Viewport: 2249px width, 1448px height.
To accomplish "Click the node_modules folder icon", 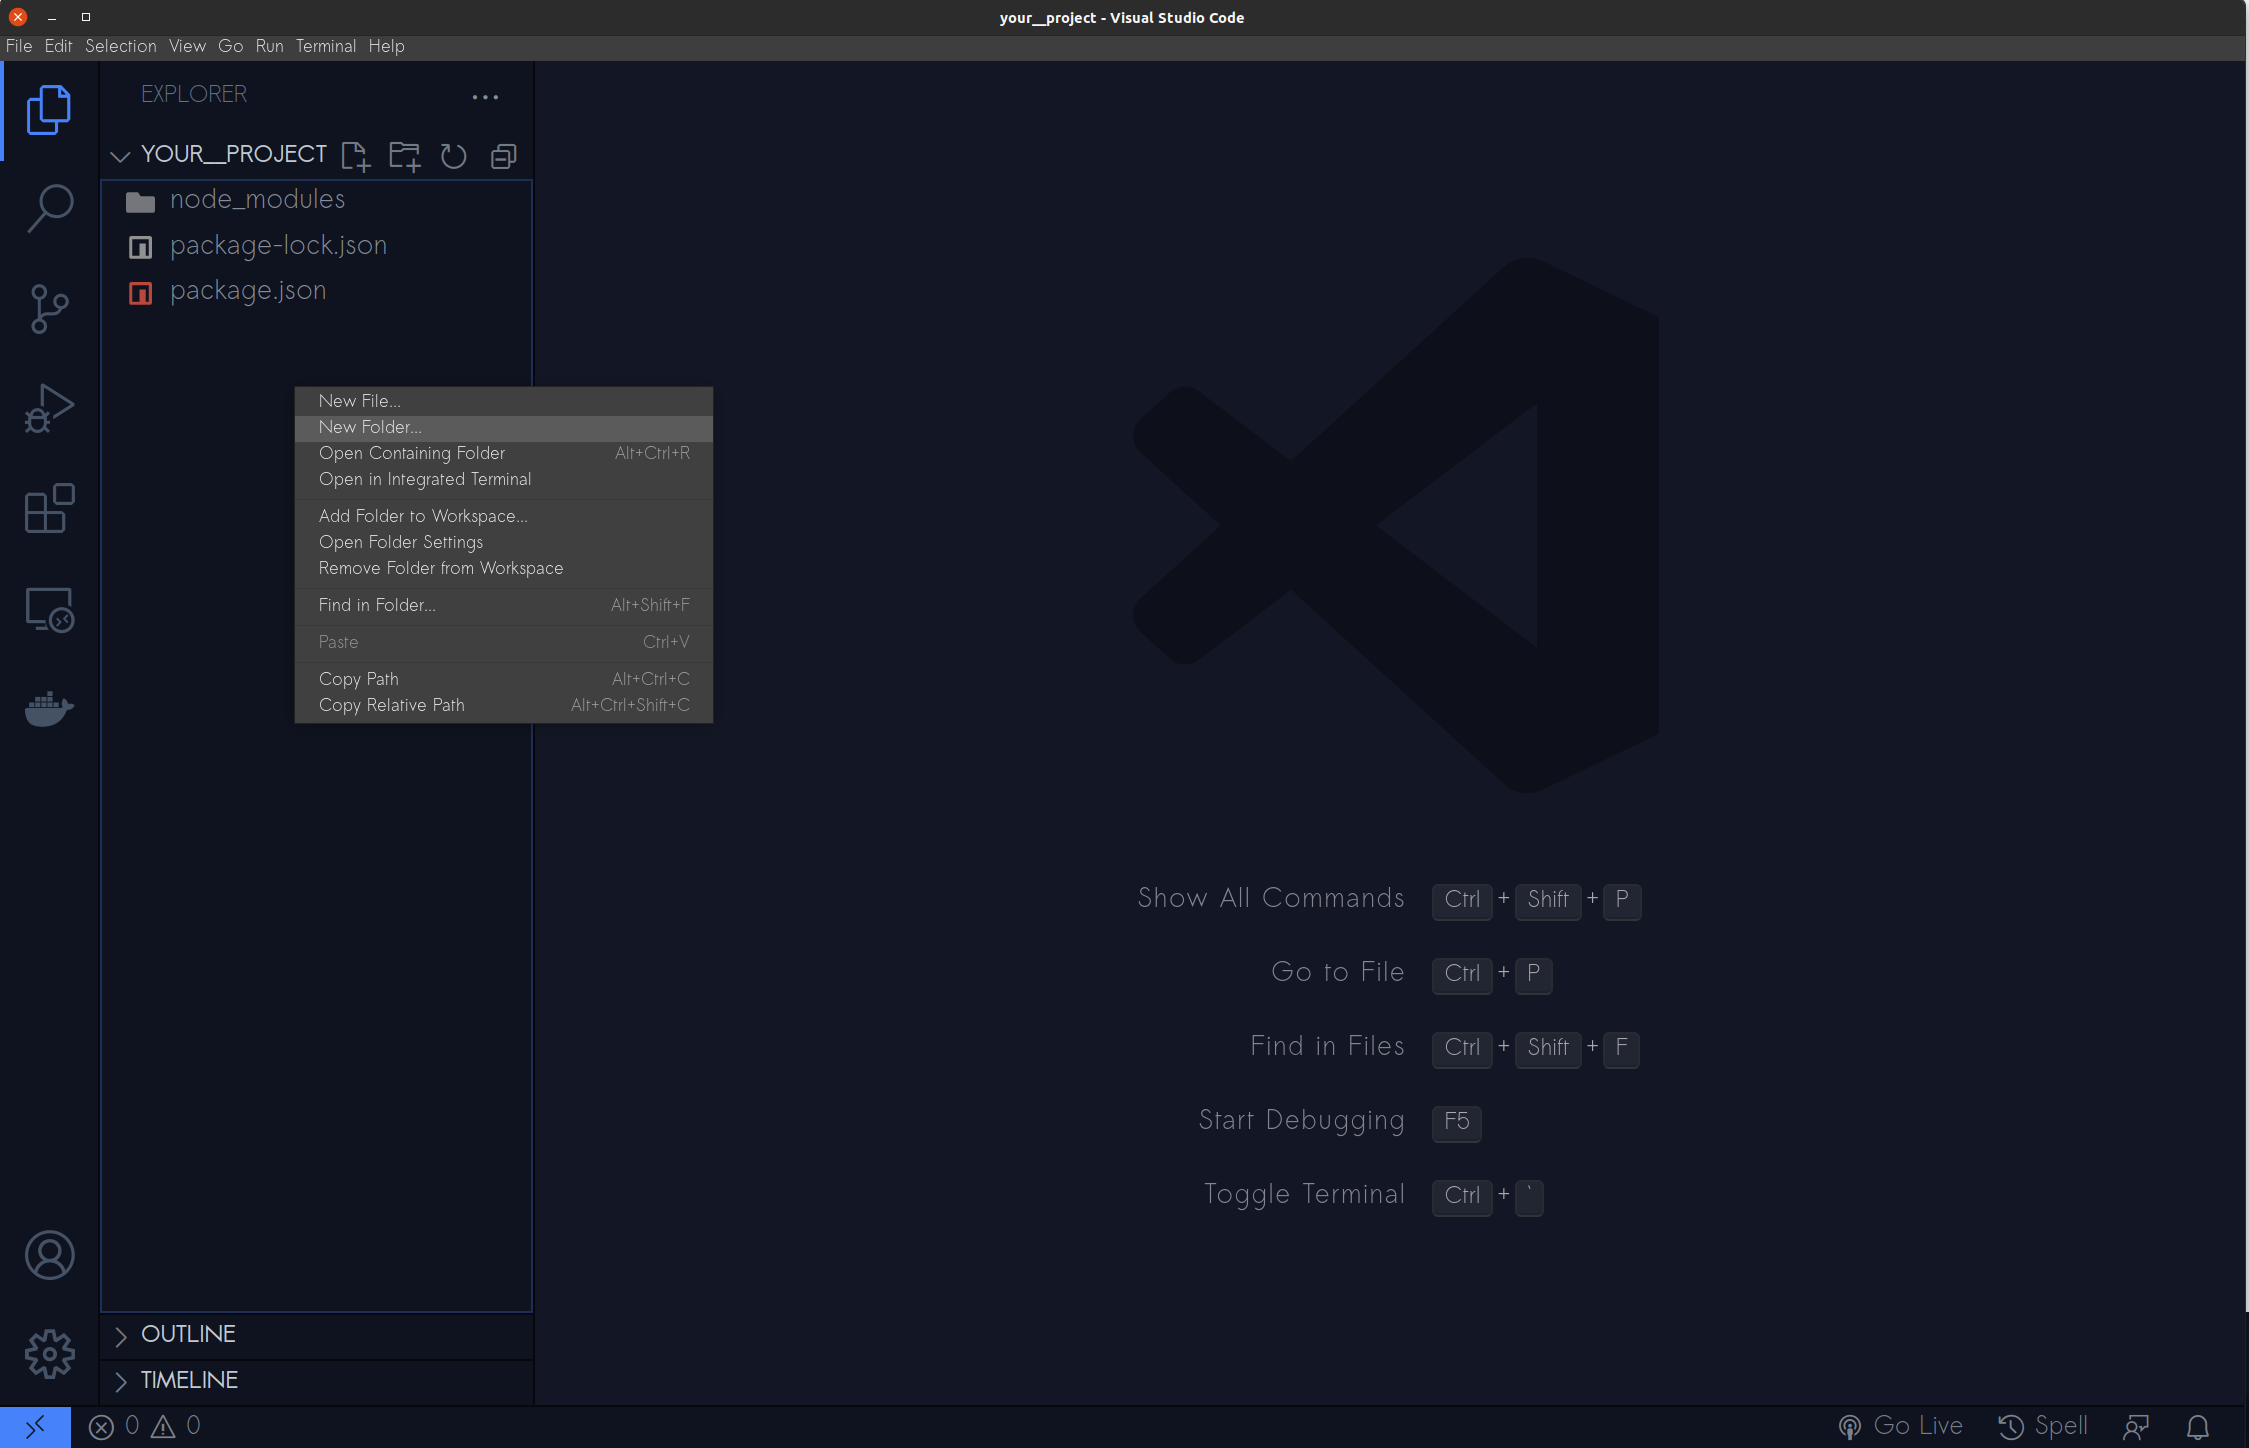I will pyautogui.click(x=140, y=202).
